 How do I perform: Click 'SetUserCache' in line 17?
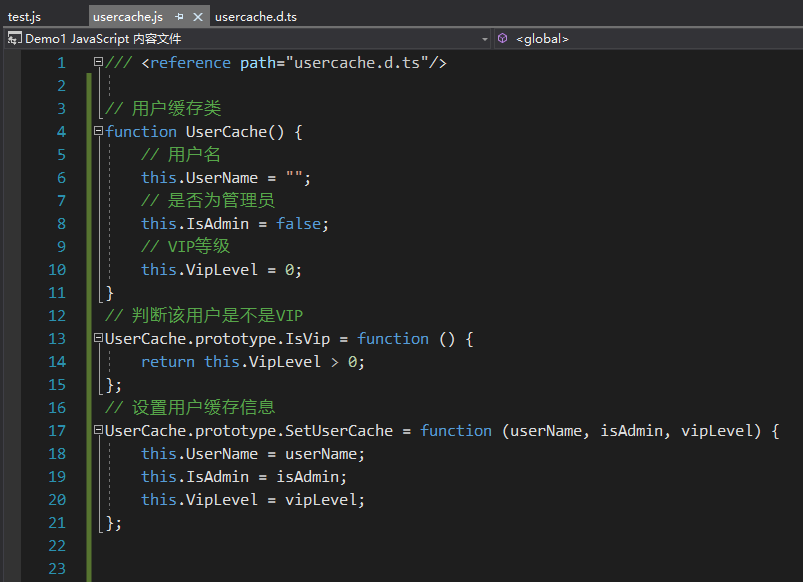(x=339, y=431)
